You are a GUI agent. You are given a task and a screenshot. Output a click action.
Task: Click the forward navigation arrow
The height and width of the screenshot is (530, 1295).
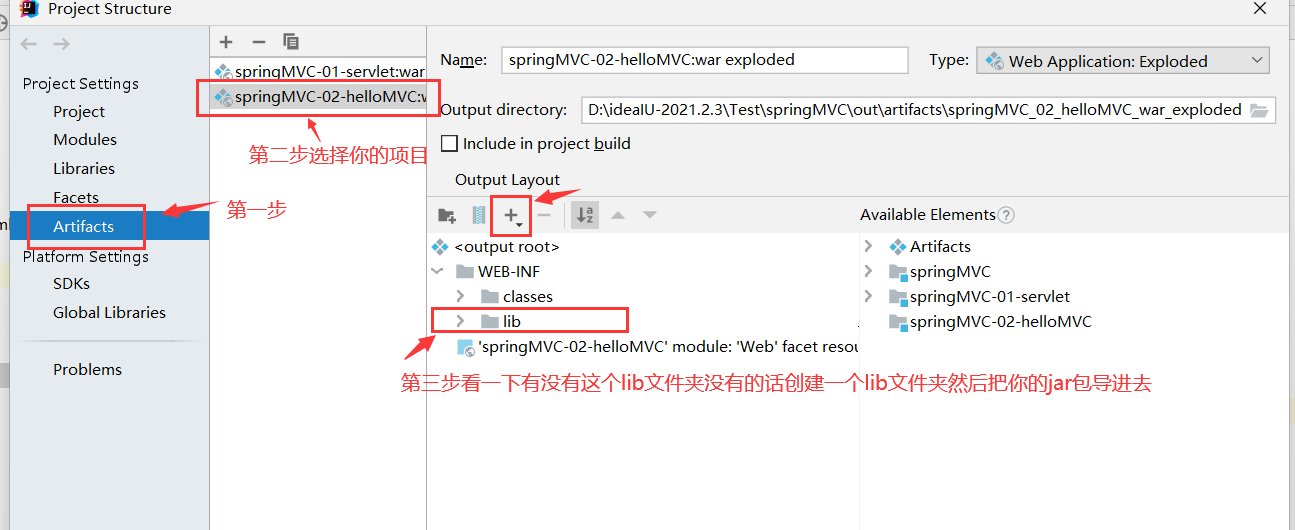(x=62, y=44)
